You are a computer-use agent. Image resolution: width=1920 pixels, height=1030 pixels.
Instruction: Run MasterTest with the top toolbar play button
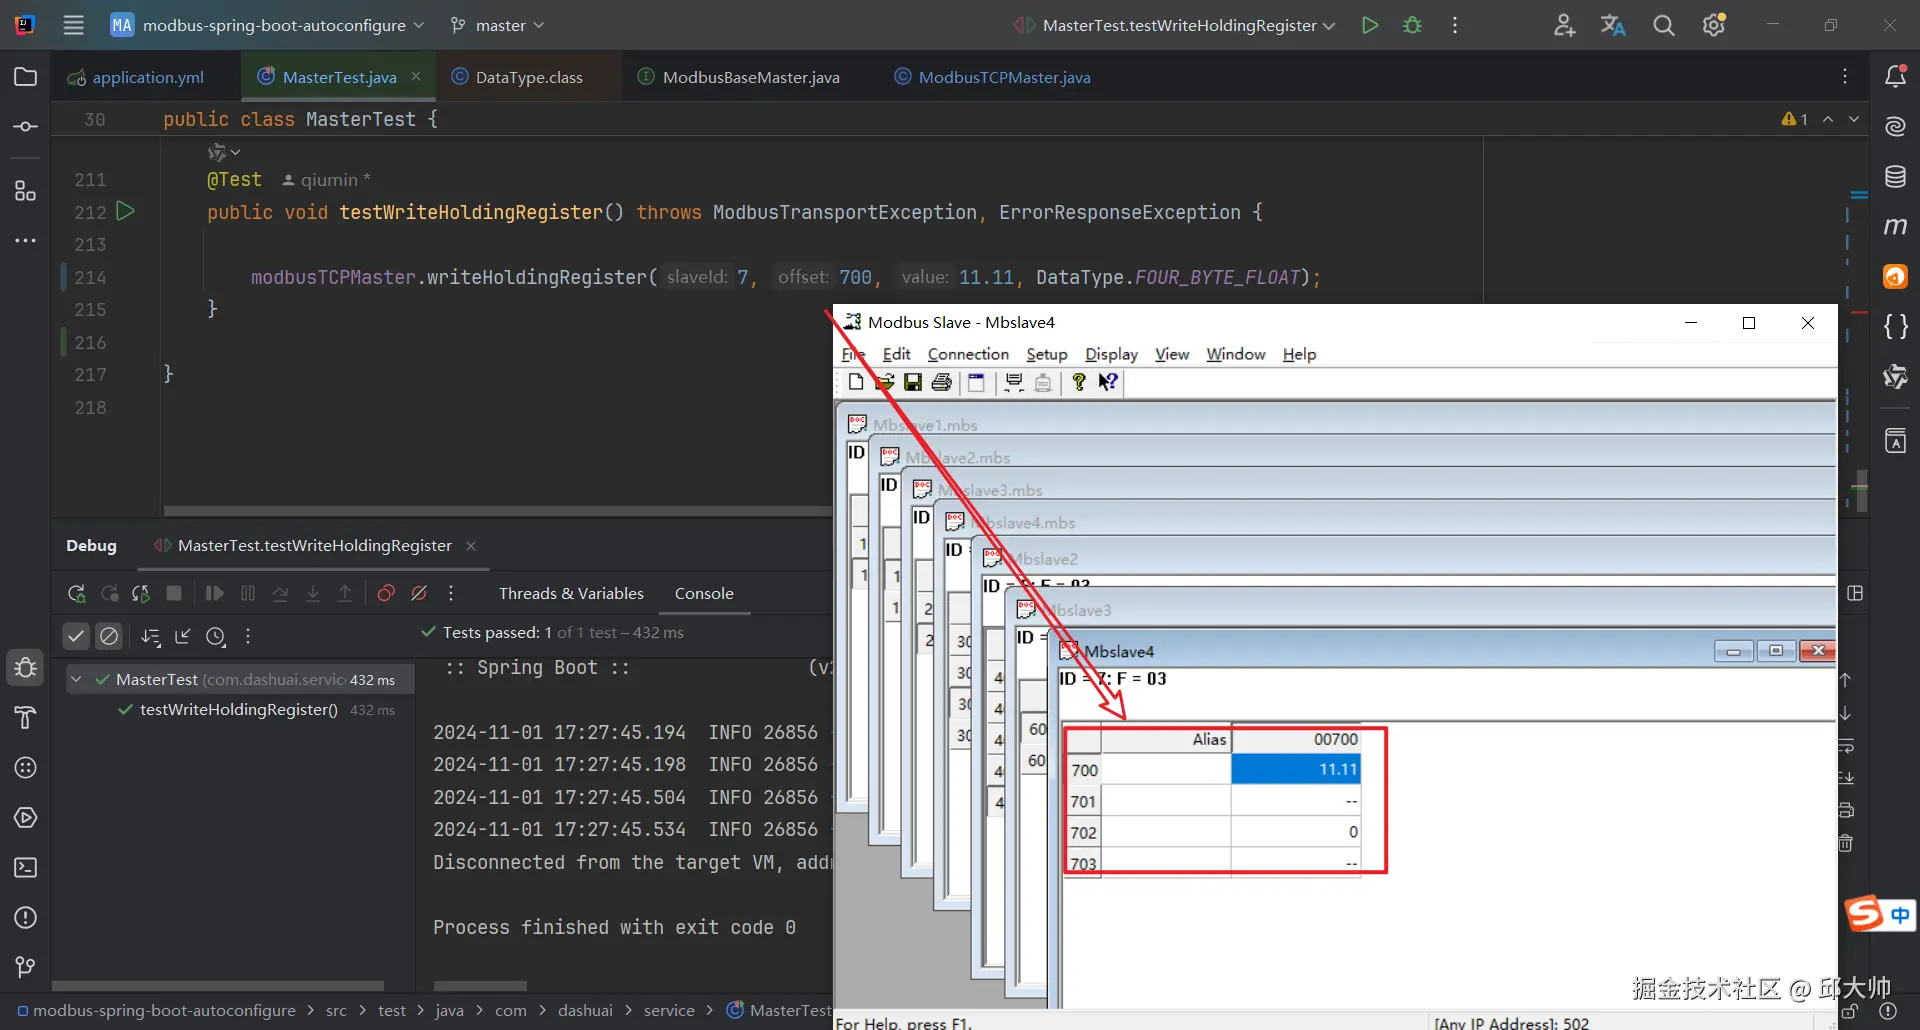click(x=1370, y=26)
